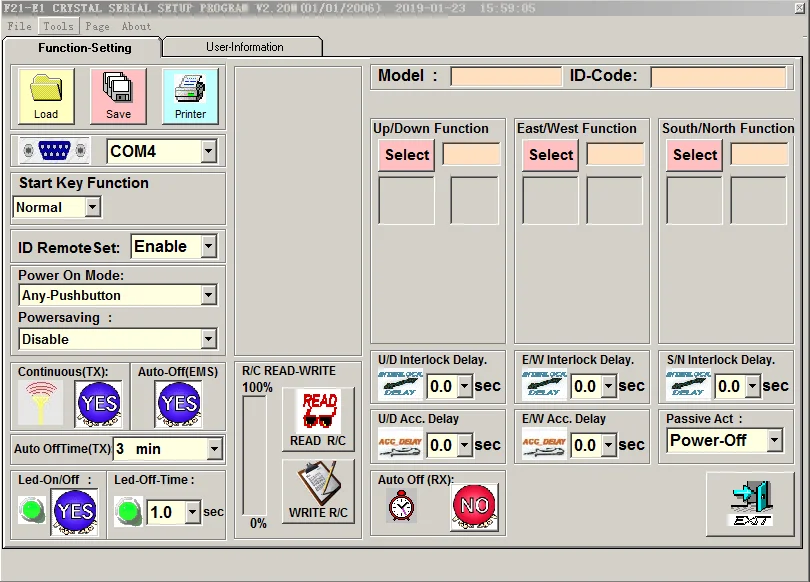Click the Continuous(TX) antenna icon
Viewport: 810px width, 582px height.
(41, 403)
